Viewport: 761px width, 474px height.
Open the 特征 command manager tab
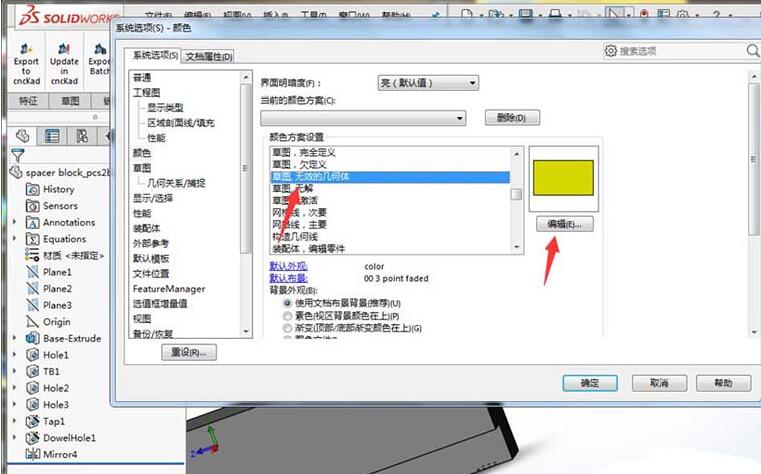coord(28,101)
